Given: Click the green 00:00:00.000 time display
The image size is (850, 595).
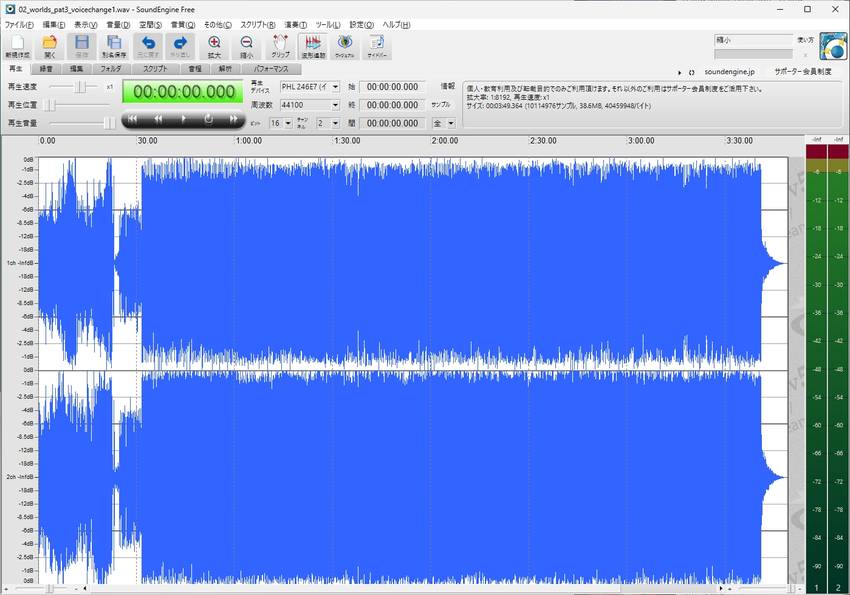Looking at the screenshot, I should [x=183, y=92].
